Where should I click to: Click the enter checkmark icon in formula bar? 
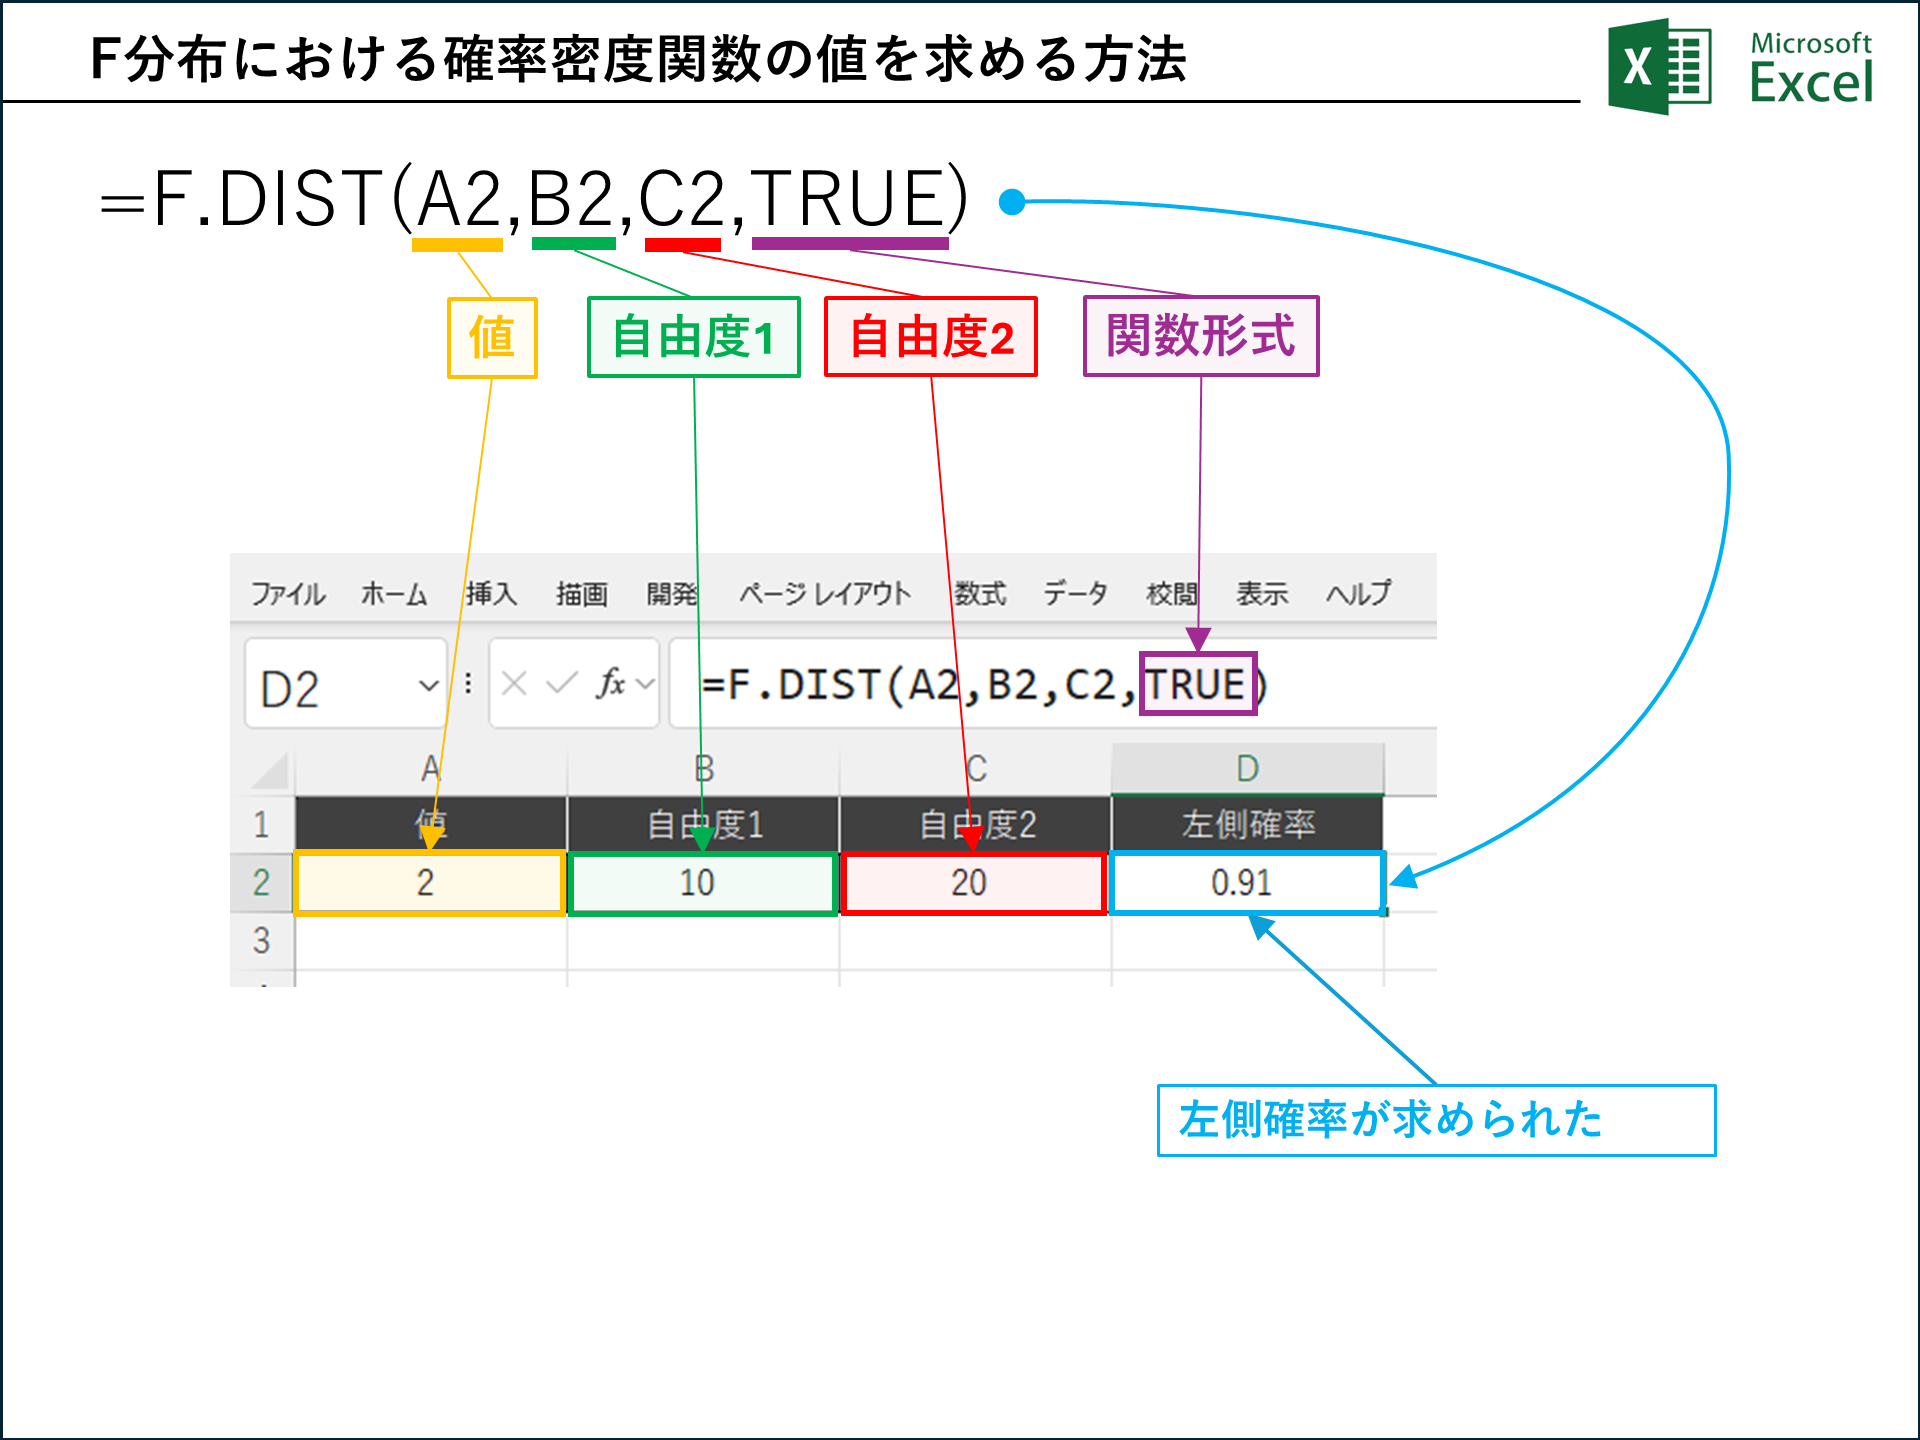[x=562, y=684]
